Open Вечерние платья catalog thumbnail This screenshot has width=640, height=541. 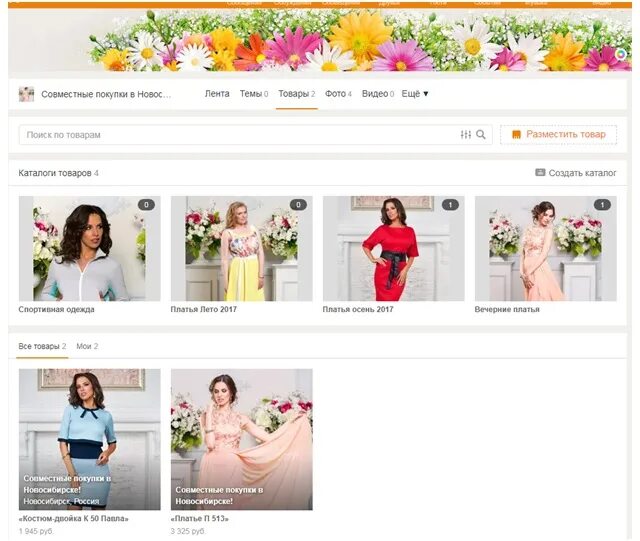546,248
